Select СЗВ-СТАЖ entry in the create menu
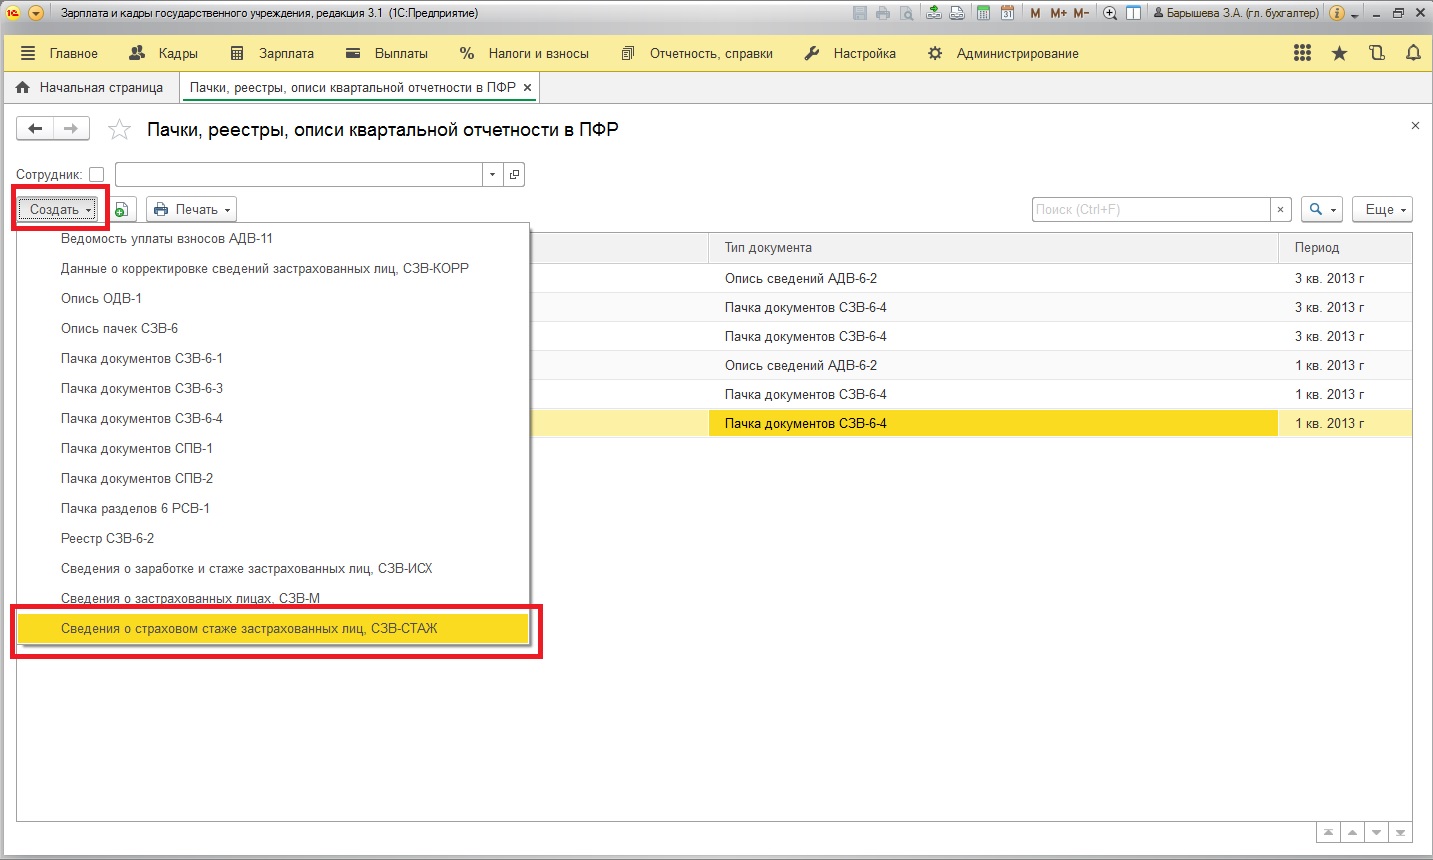 249,628
